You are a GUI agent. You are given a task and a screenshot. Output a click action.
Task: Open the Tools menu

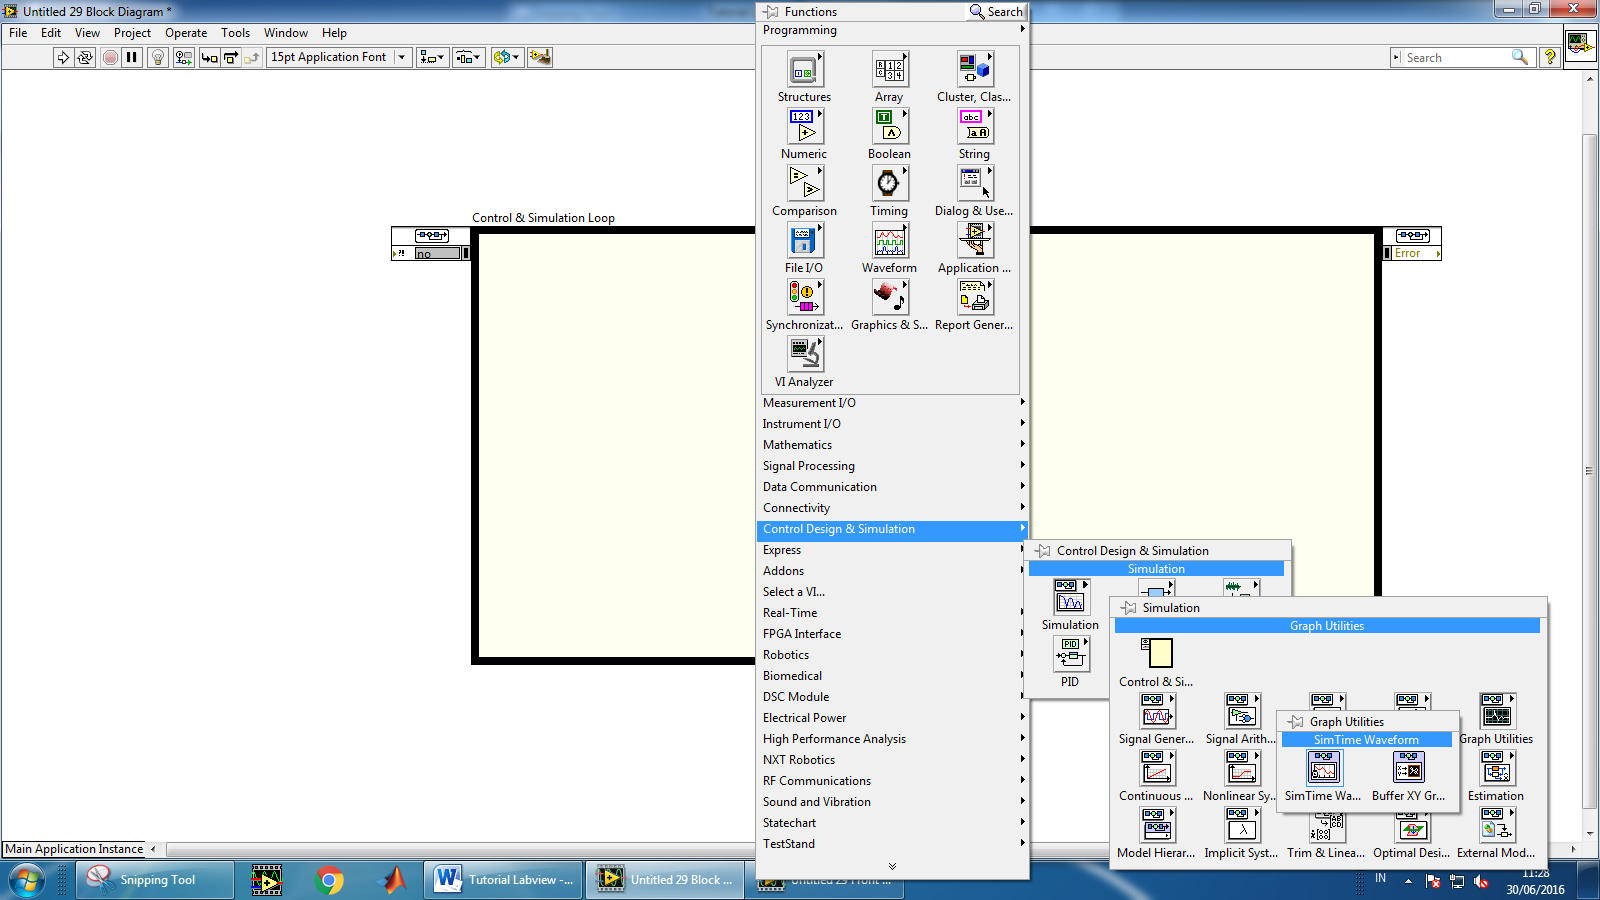[235, 33]
